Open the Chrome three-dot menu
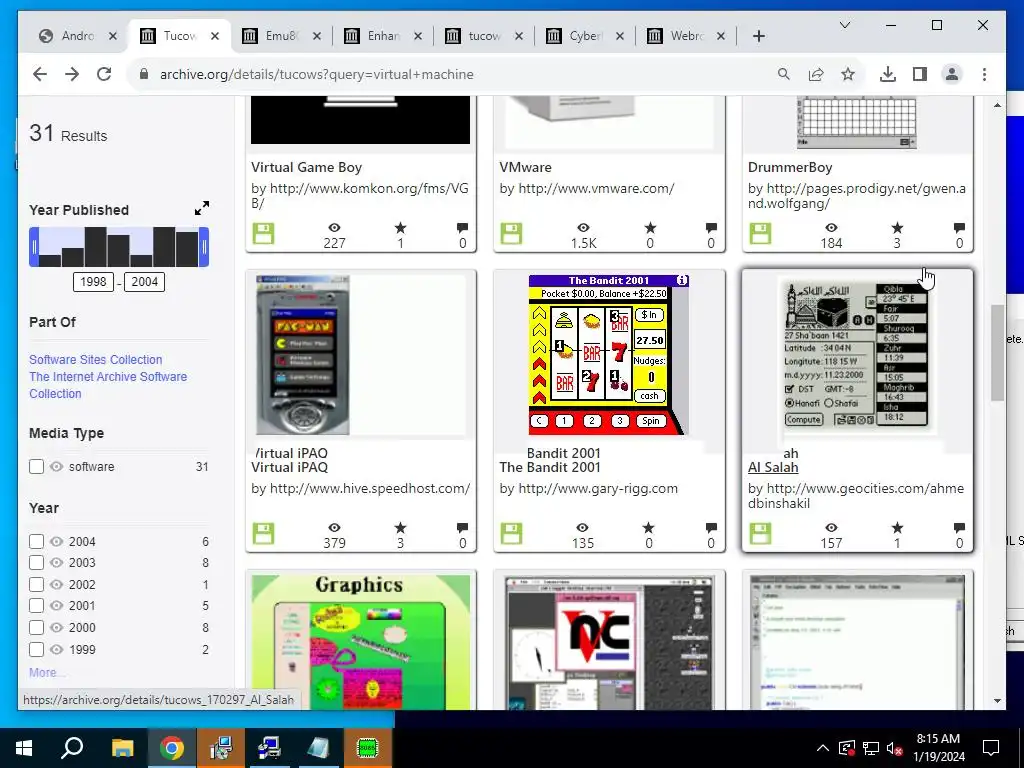 [984, 74]
